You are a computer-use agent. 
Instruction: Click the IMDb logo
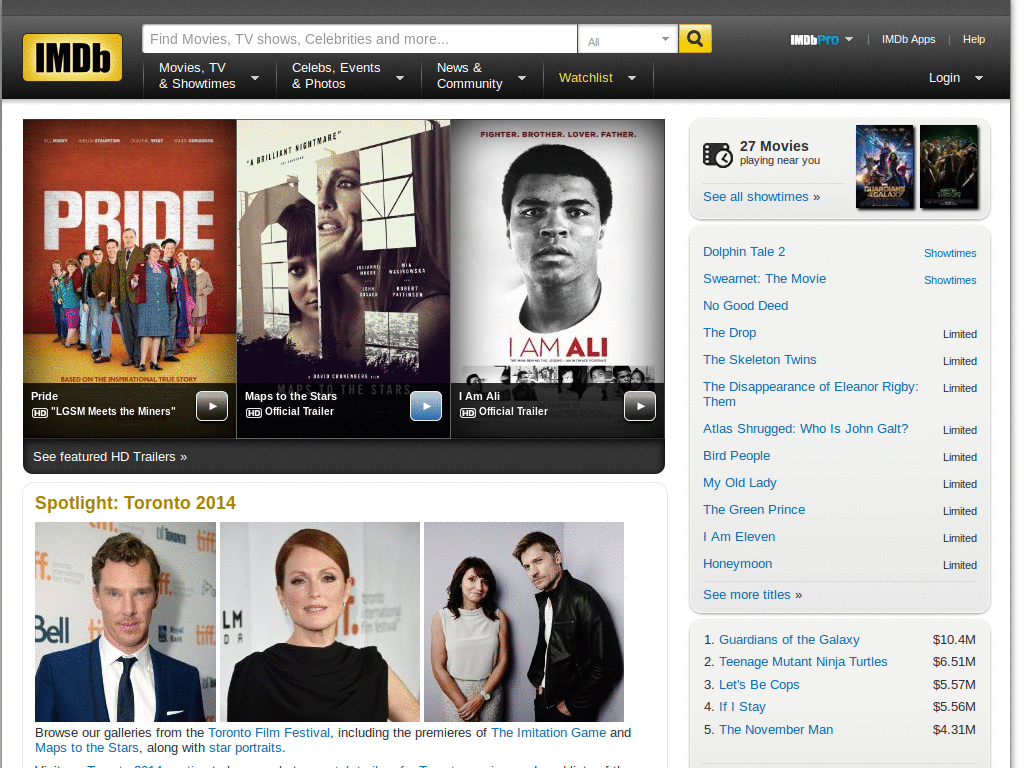coord(72,57)
